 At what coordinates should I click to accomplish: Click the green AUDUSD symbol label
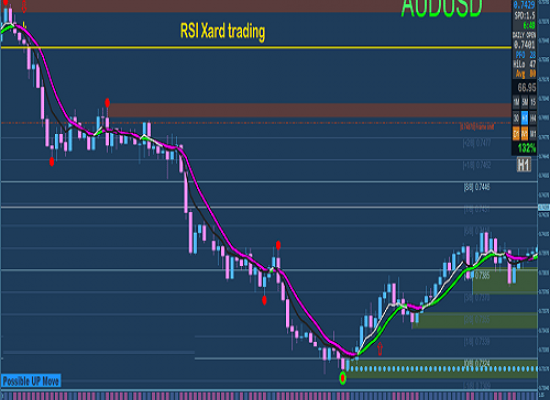point(442,8)
